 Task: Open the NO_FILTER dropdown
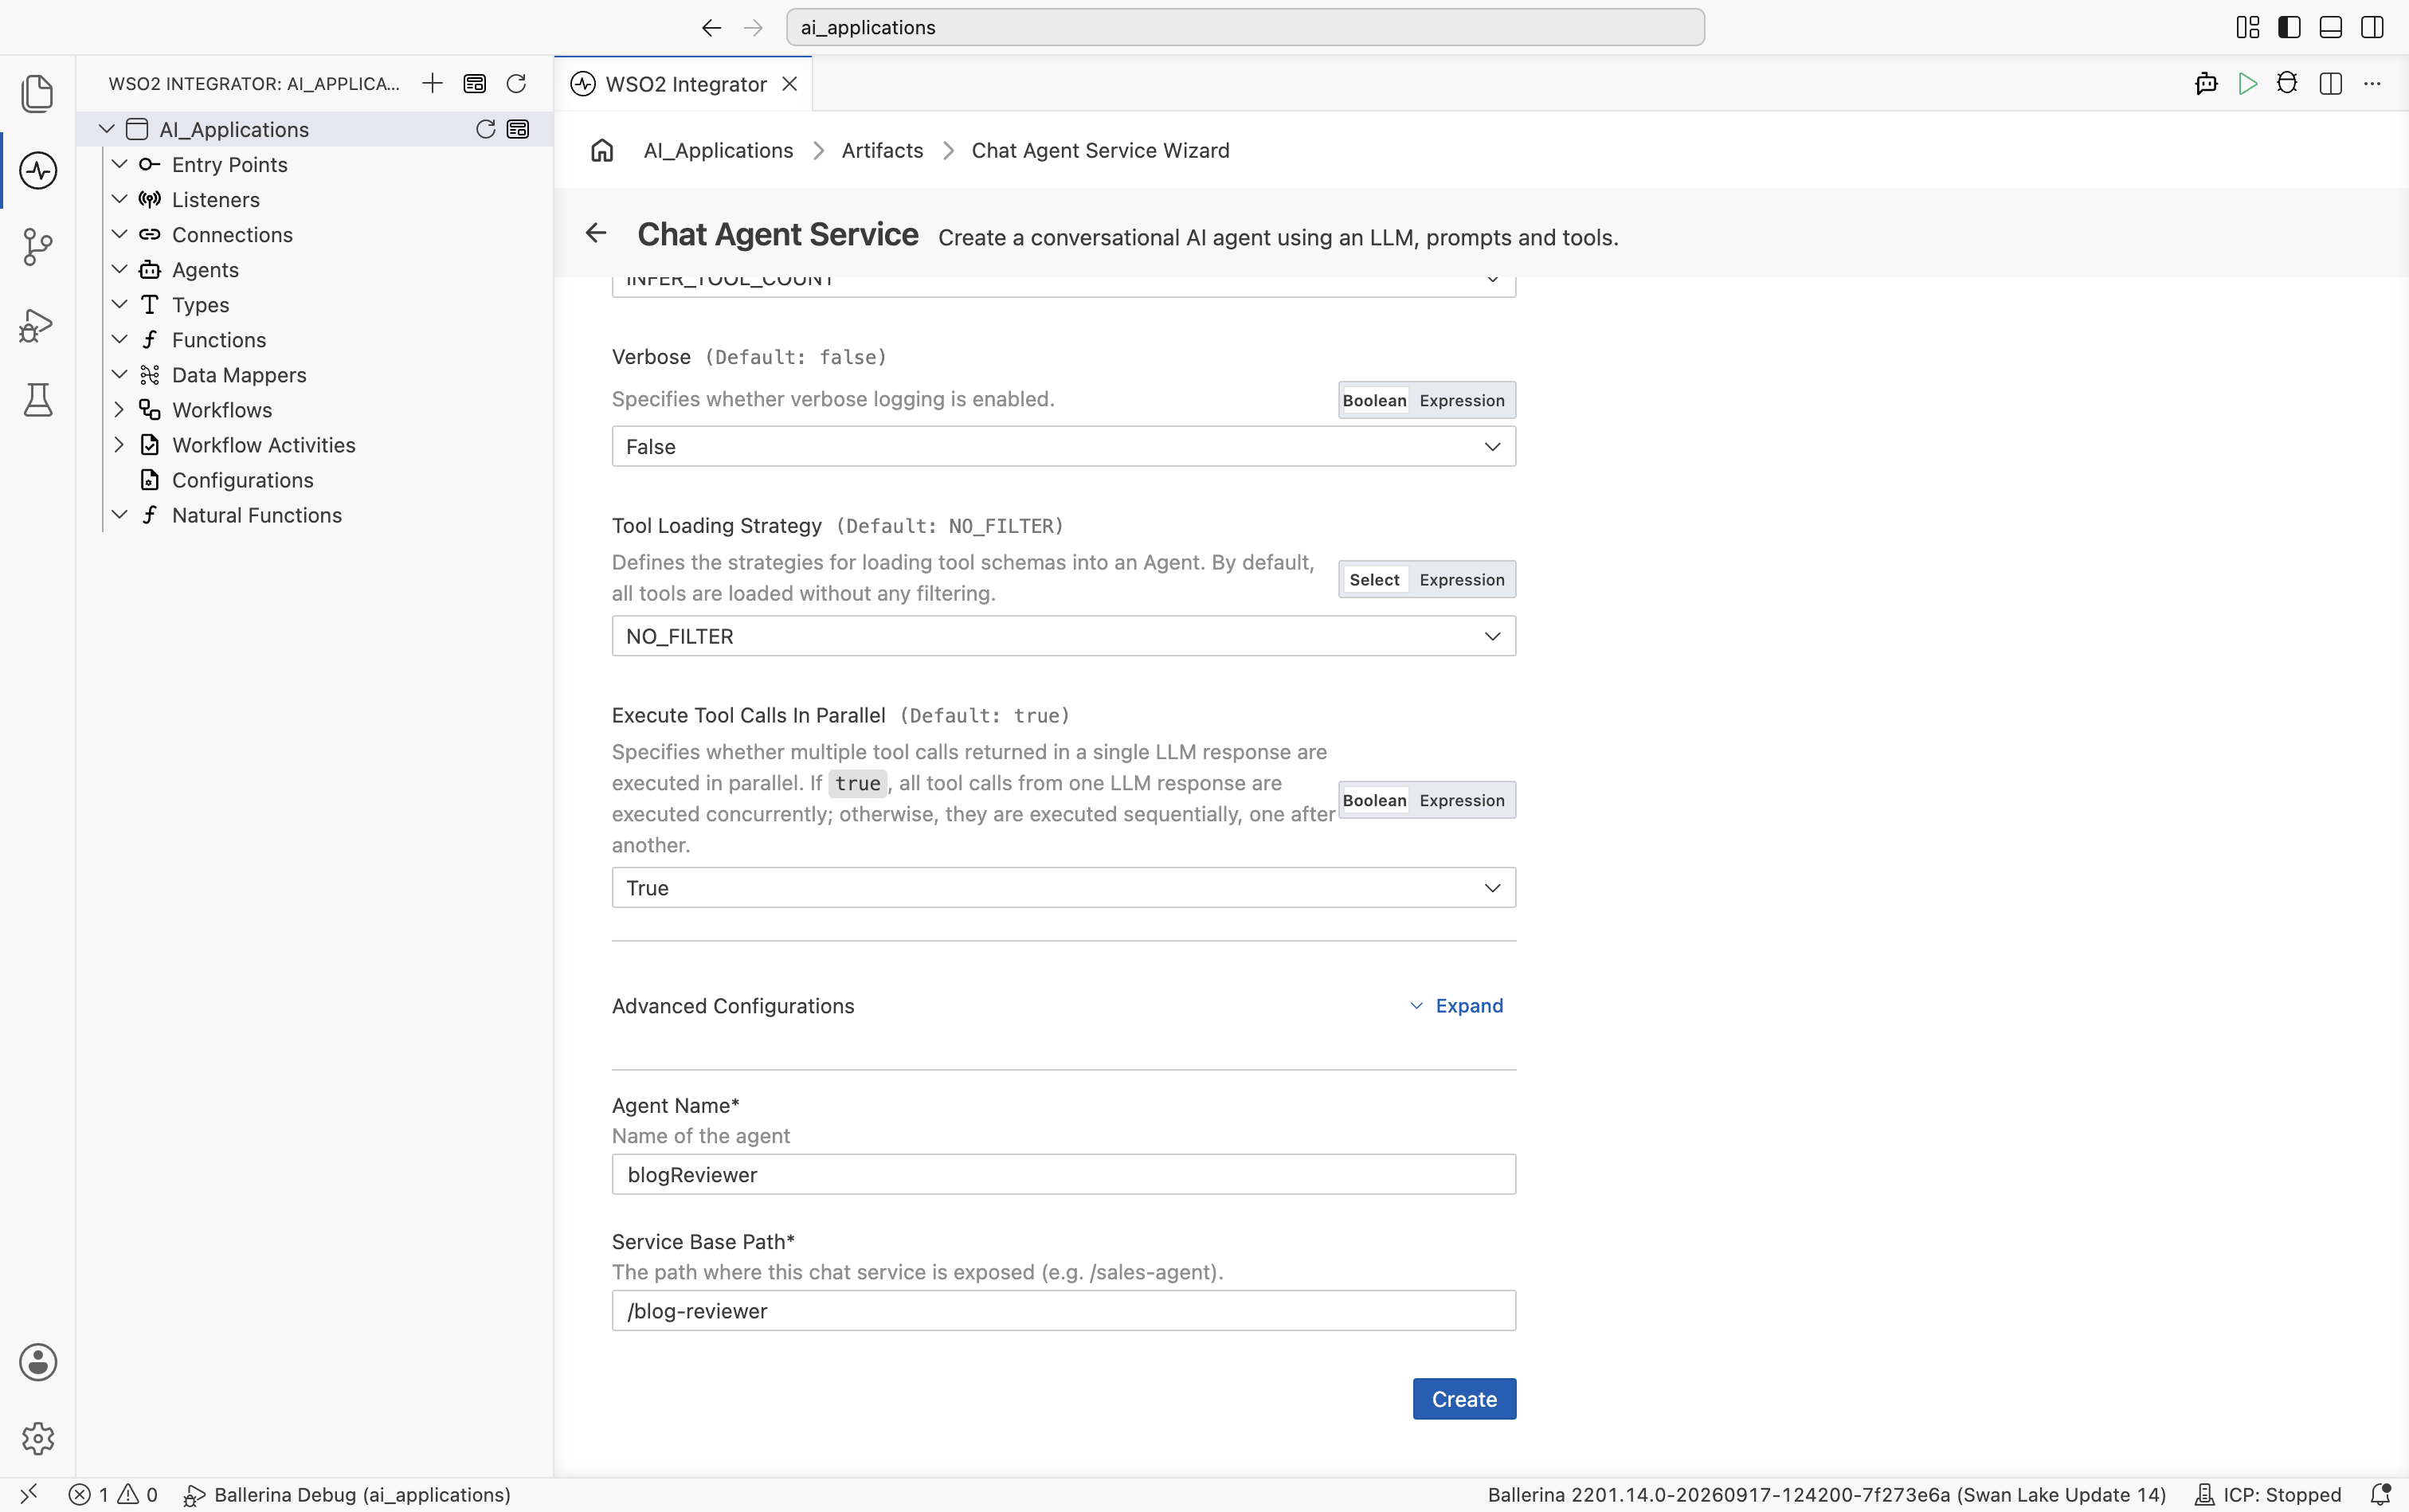tap(1063, 636)
